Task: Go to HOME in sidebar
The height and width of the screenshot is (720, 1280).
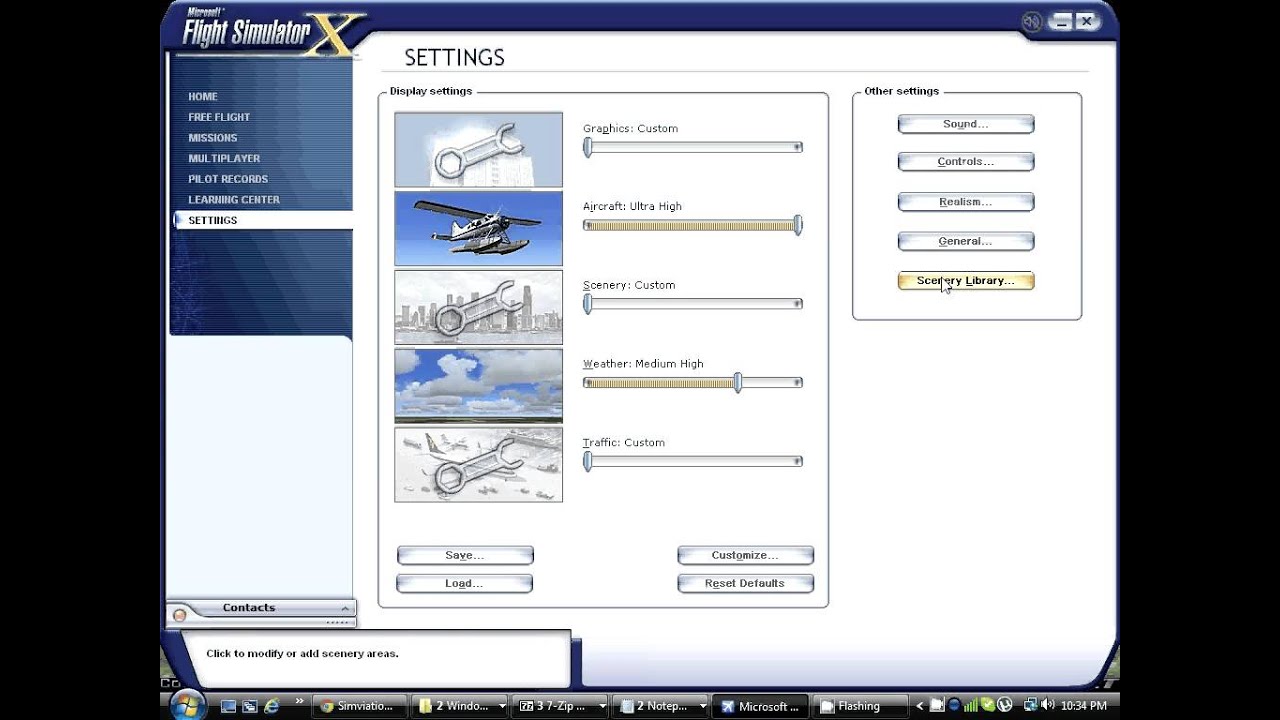Action: click(x=203, y=97)
